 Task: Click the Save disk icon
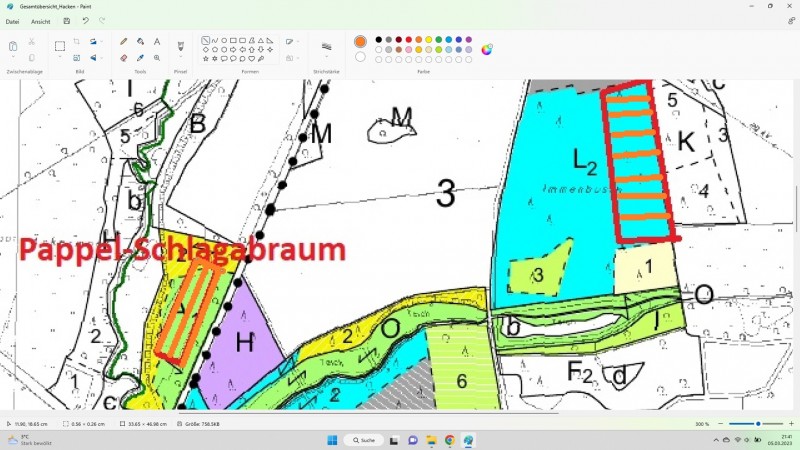click(67, 21)
